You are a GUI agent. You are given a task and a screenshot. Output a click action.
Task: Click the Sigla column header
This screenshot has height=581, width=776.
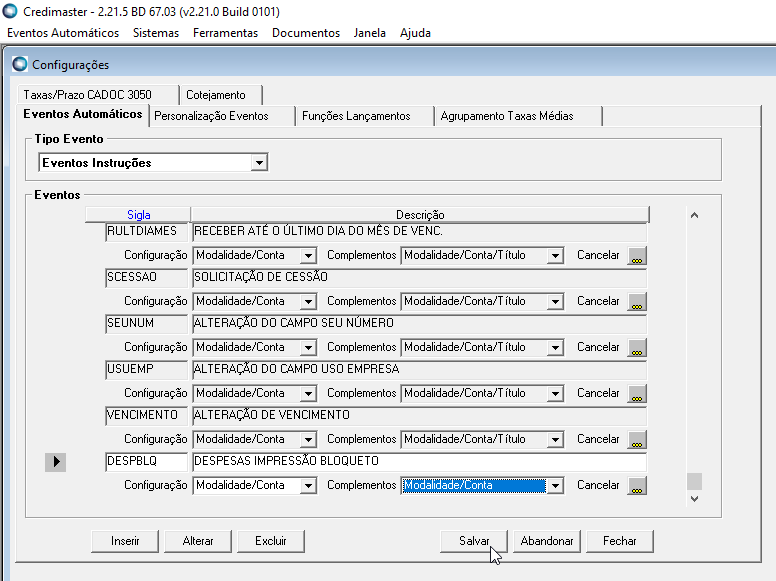pos(138,215)
